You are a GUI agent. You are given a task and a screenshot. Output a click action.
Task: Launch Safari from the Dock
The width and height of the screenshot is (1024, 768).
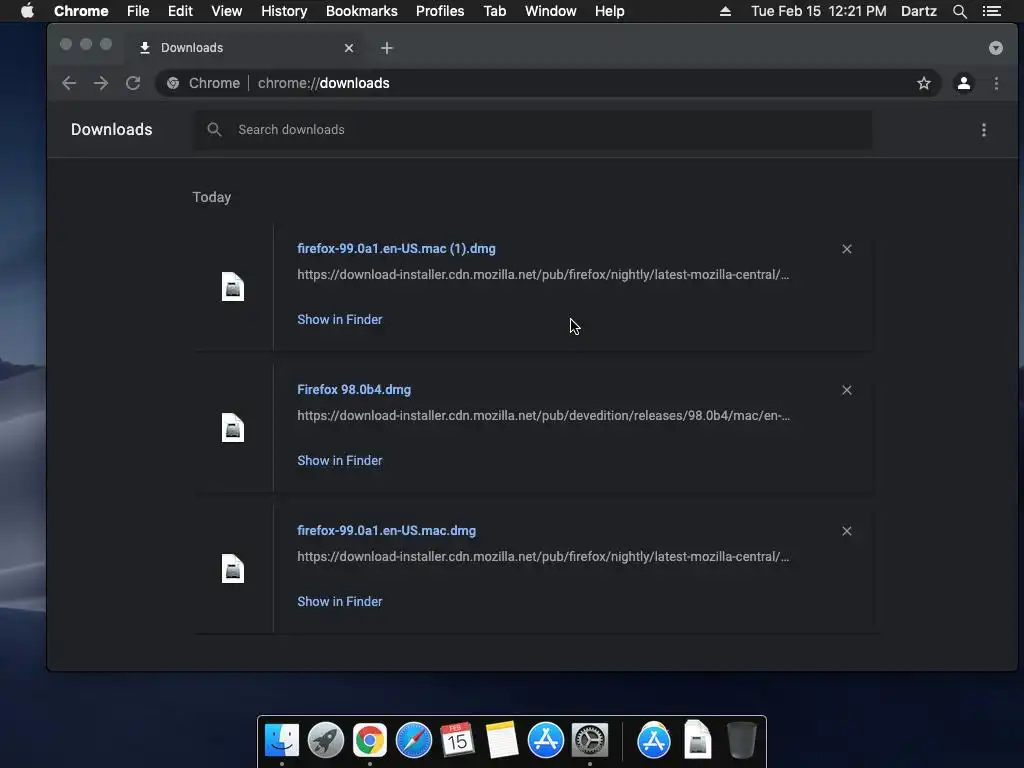point(413,740)
